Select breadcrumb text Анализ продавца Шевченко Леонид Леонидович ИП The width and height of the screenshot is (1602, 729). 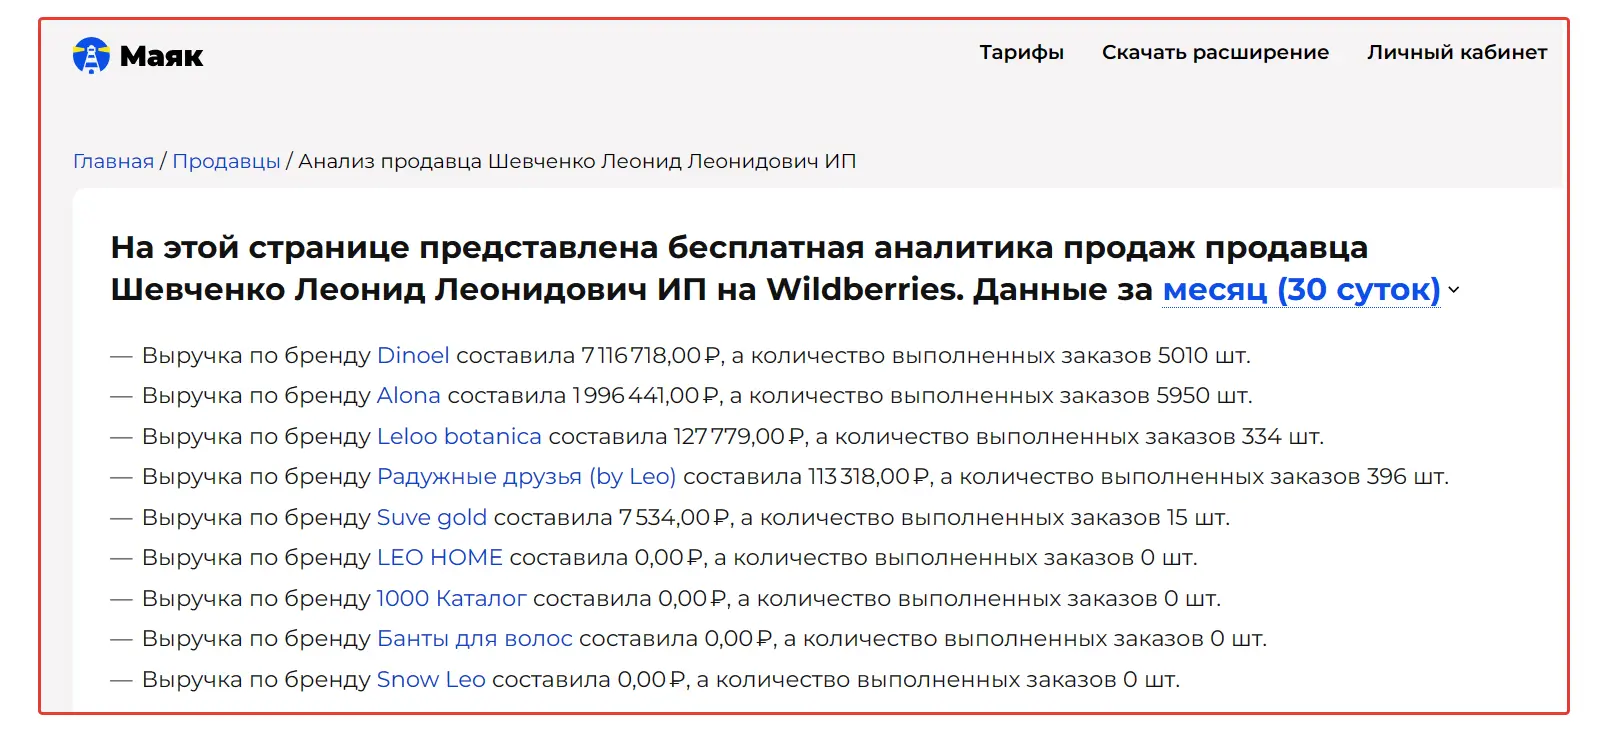tap(577, 161)
